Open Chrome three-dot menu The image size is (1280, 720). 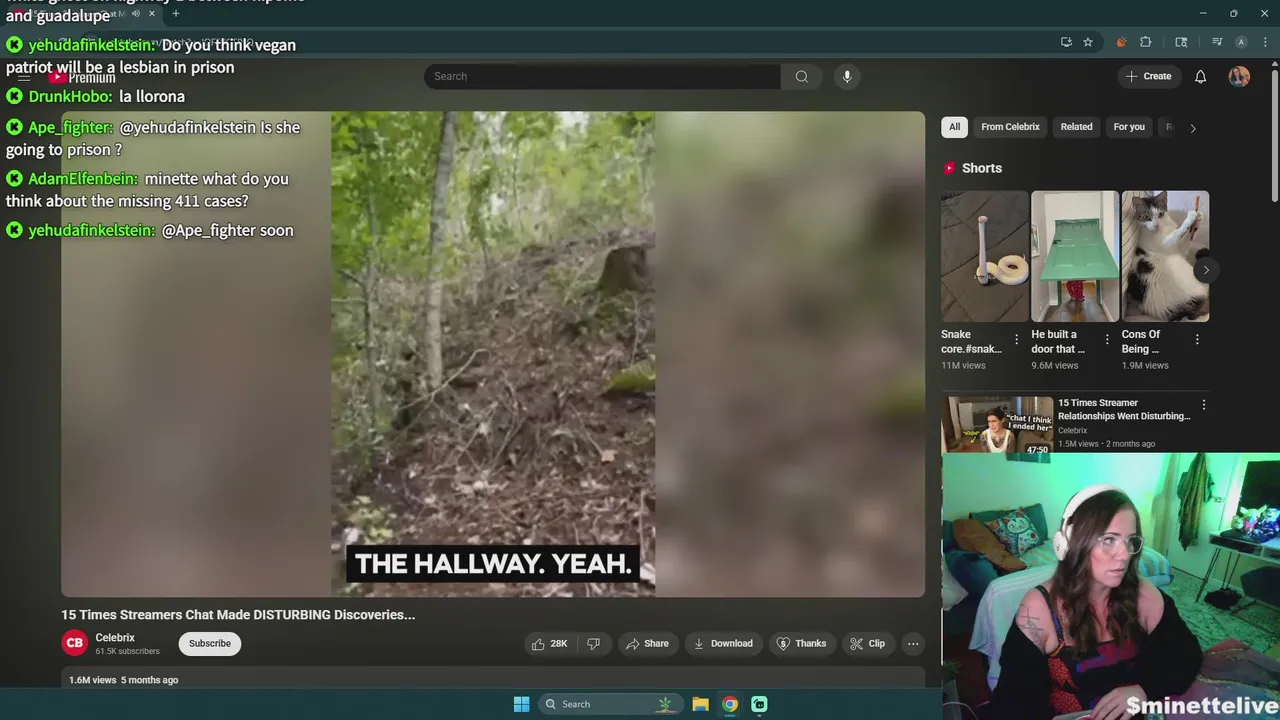1264,42
